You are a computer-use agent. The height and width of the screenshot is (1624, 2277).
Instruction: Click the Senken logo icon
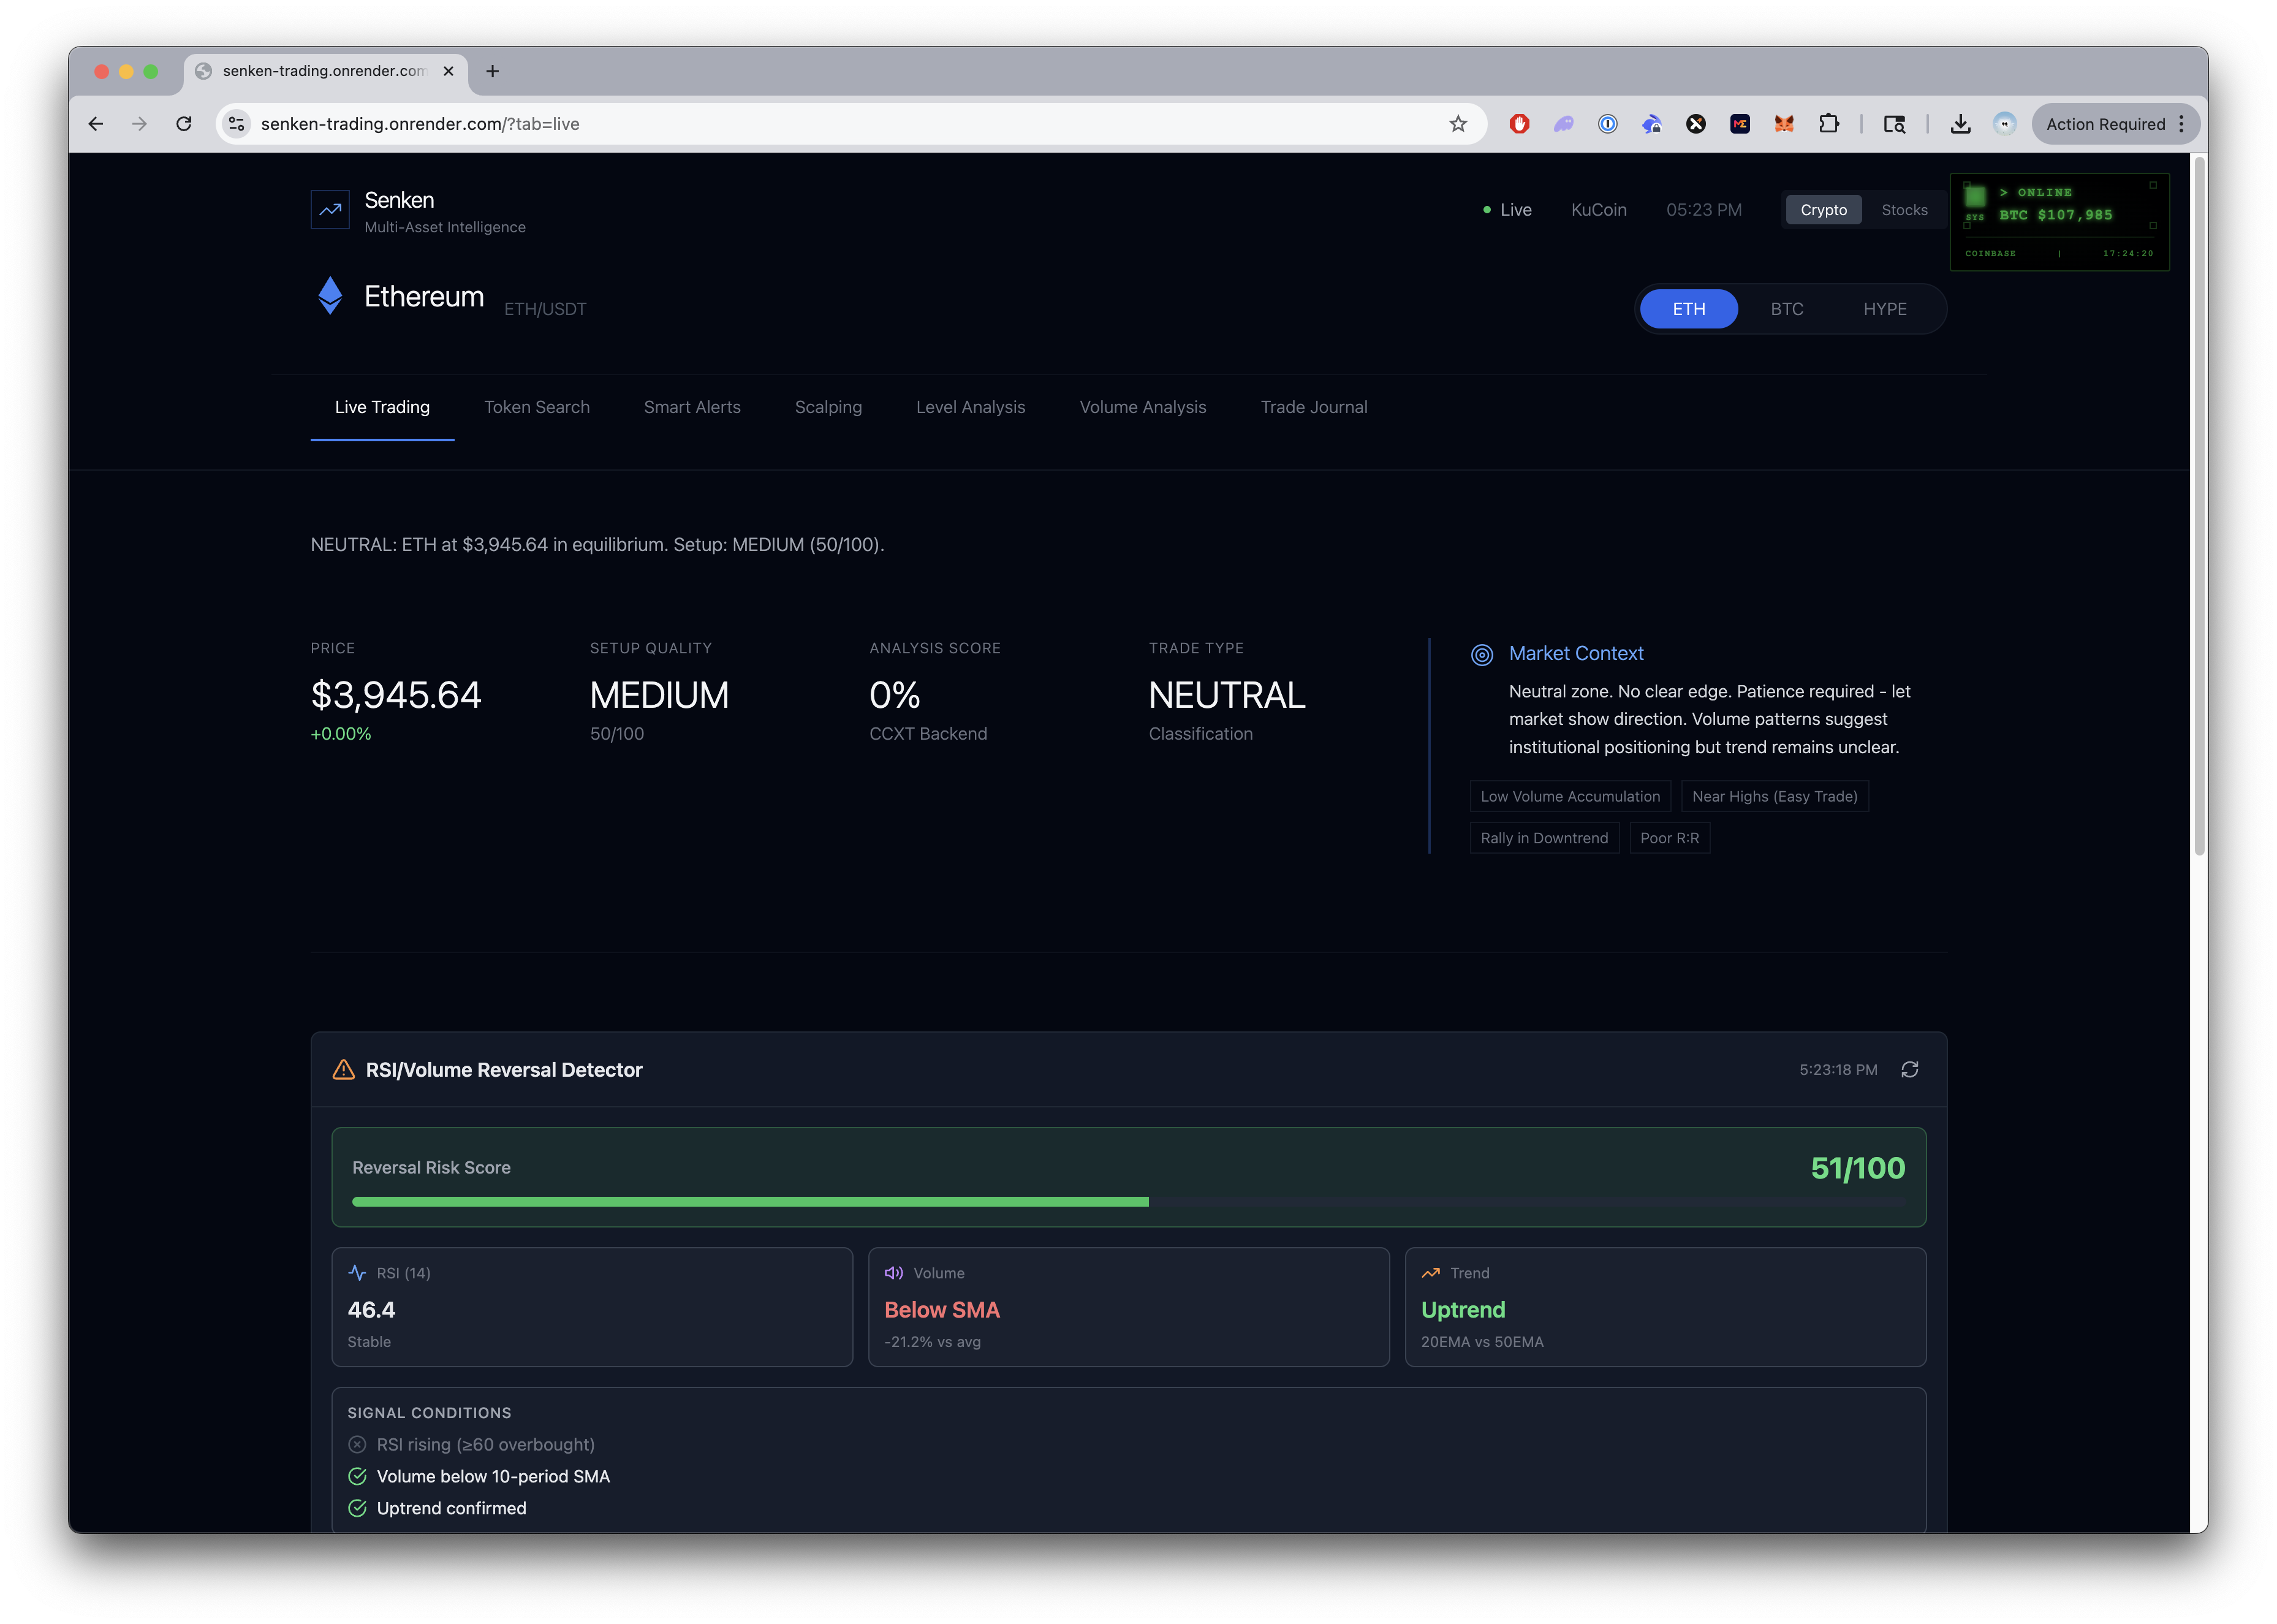pyautogui.click(x=330, y=210)
